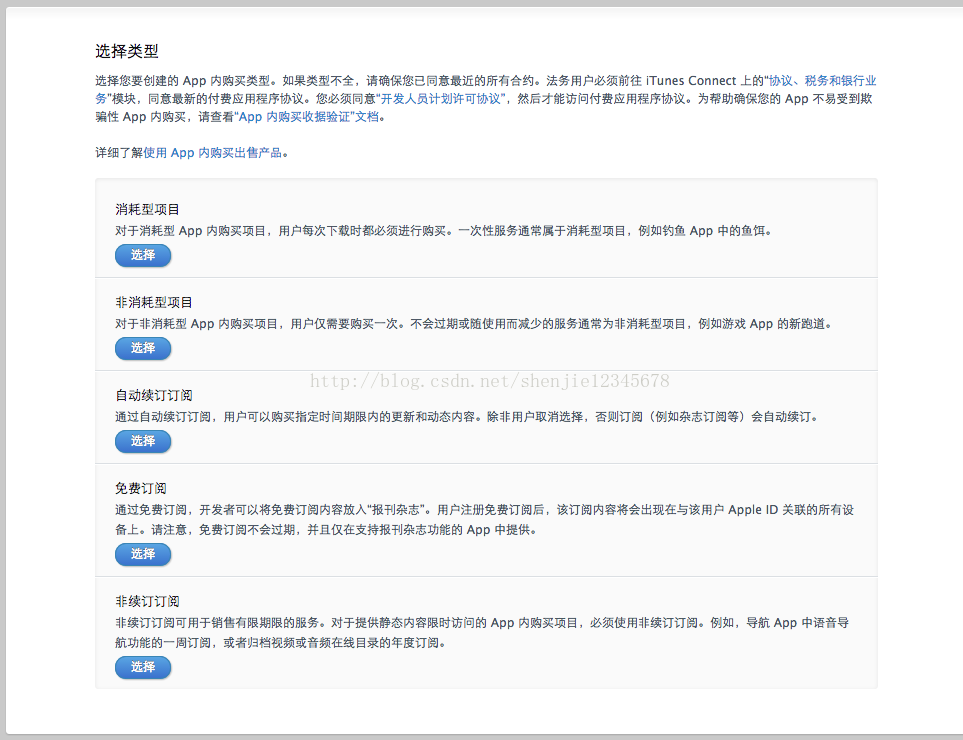Viewport: 963px width, 740px height.
Task: Click the 钓鱼 App 鱼饵 example description
Action: tap(443, 231)
